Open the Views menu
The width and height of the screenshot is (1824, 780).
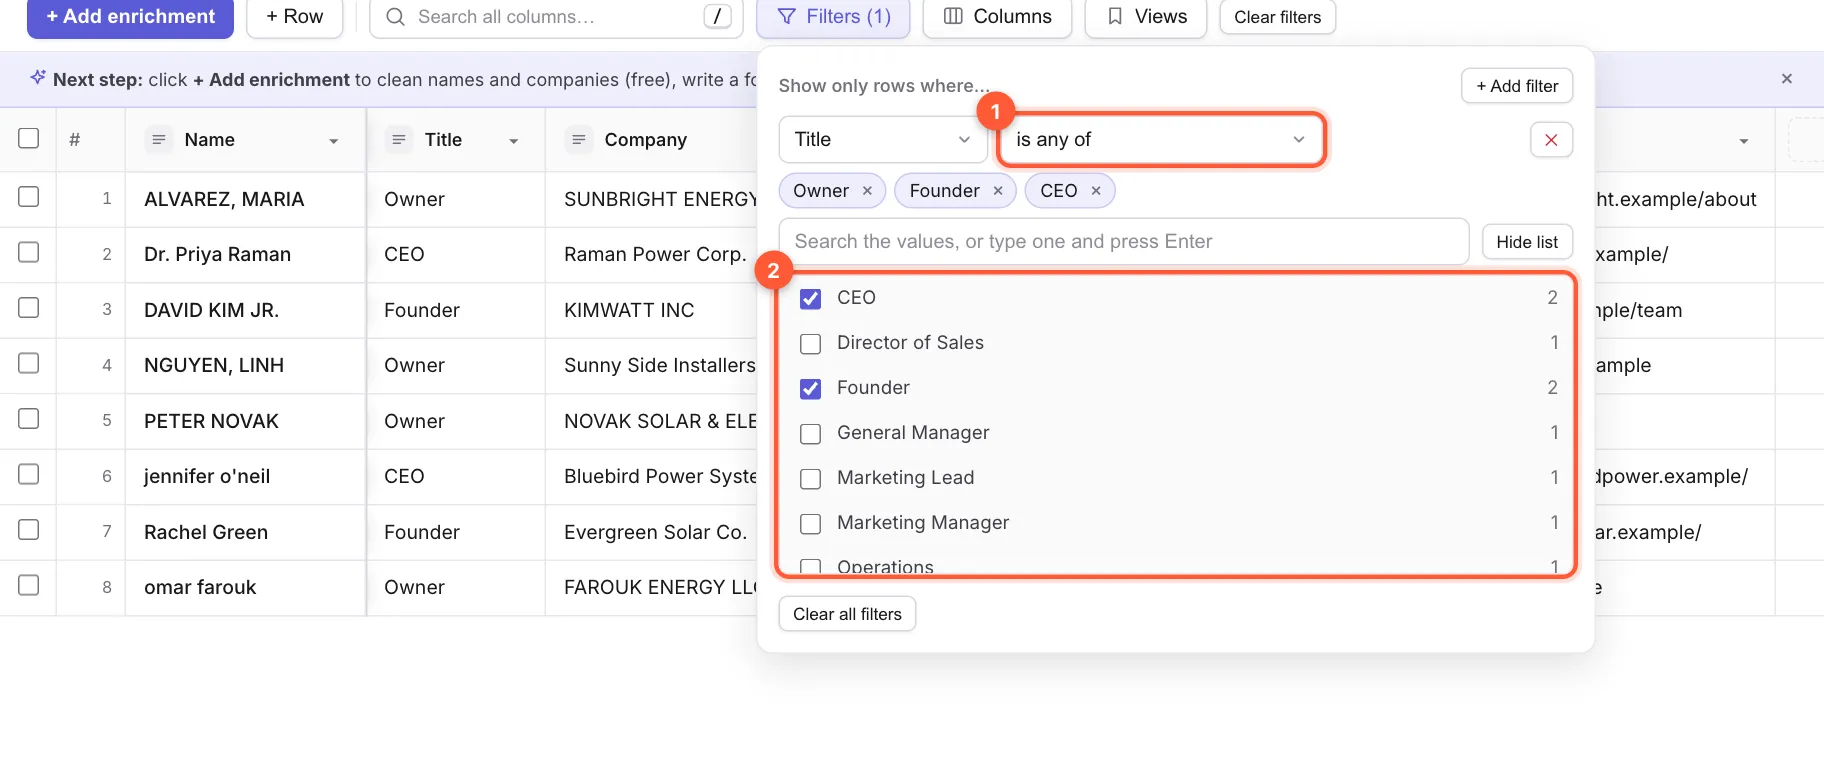pyautogui.click(x=1146, y=17)
